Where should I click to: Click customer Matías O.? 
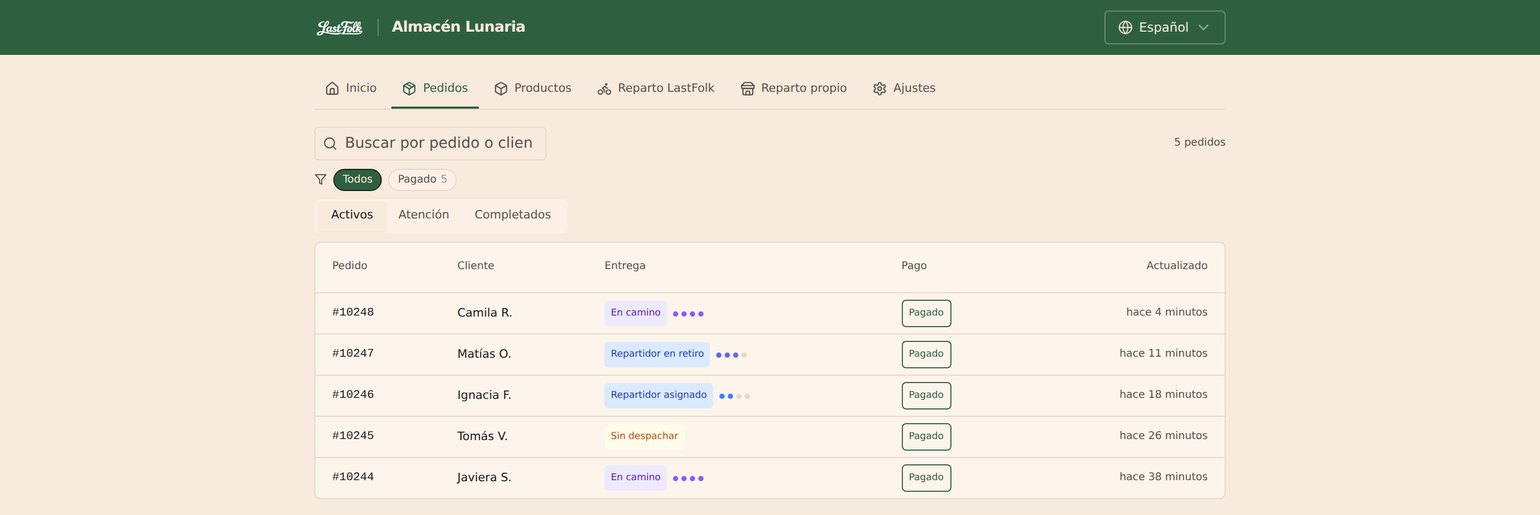point(484,354)
